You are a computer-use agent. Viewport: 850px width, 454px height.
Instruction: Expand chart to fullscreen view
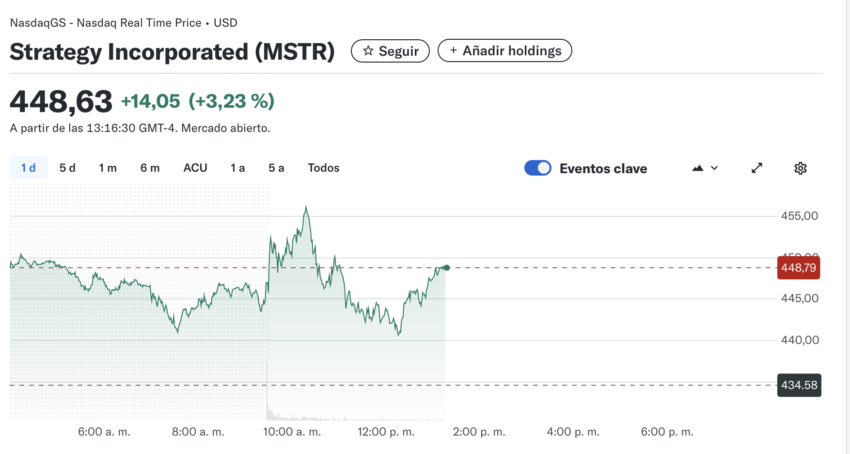[x=757, y=168]
